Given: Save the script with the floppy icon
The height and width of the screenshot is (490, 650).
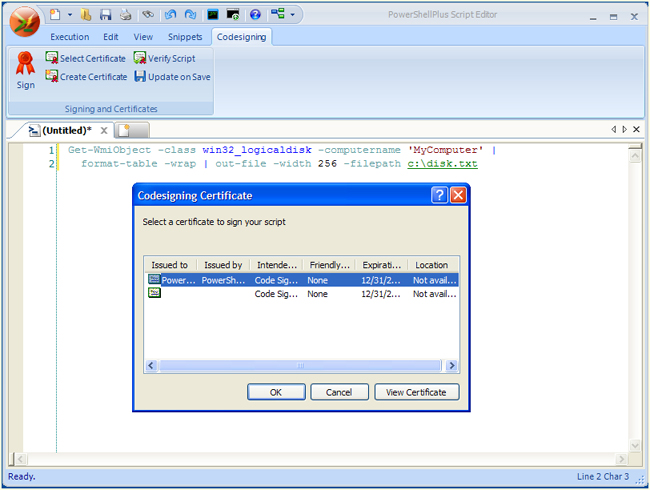Looking at the screenshot, I should coord(105,15).
